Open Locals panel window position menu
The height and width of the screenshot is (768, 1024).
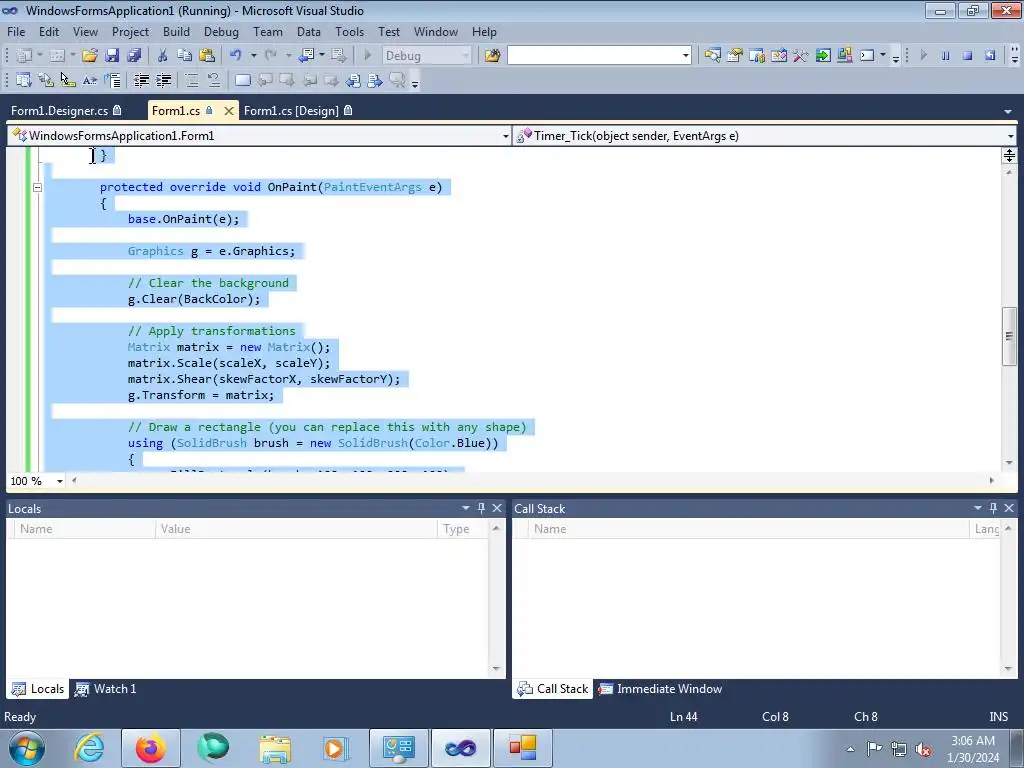point(466,508)
